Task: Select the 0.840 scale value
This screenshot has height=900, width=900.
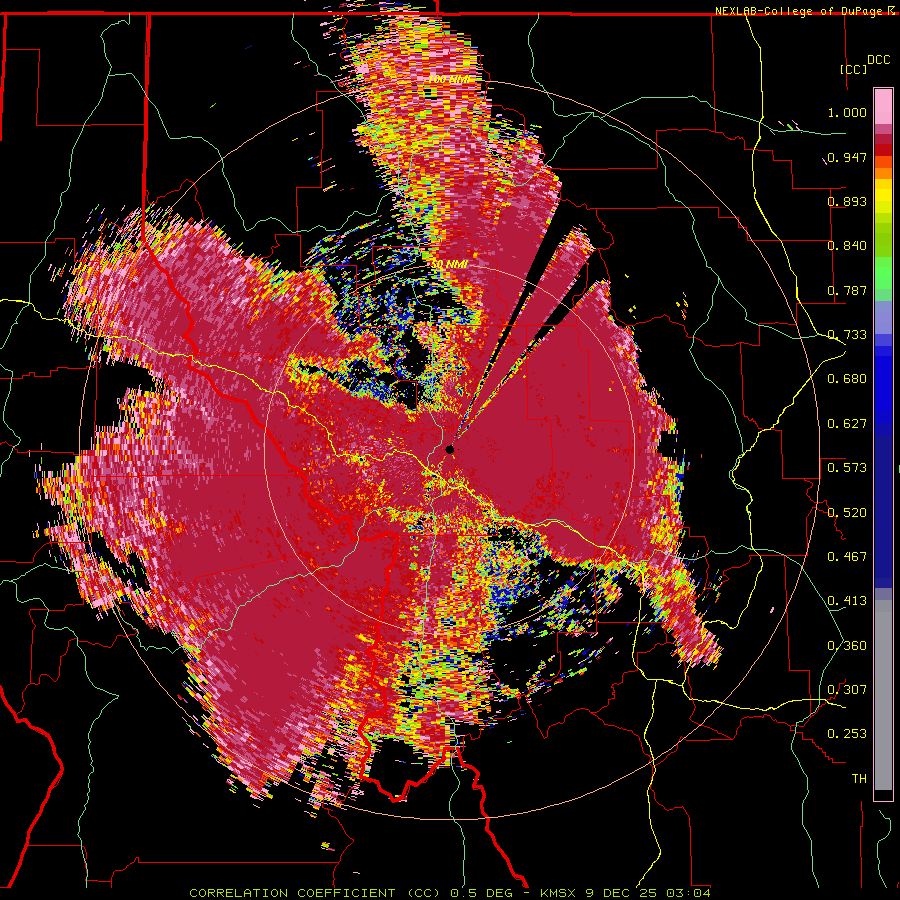Action: (847, 246)
